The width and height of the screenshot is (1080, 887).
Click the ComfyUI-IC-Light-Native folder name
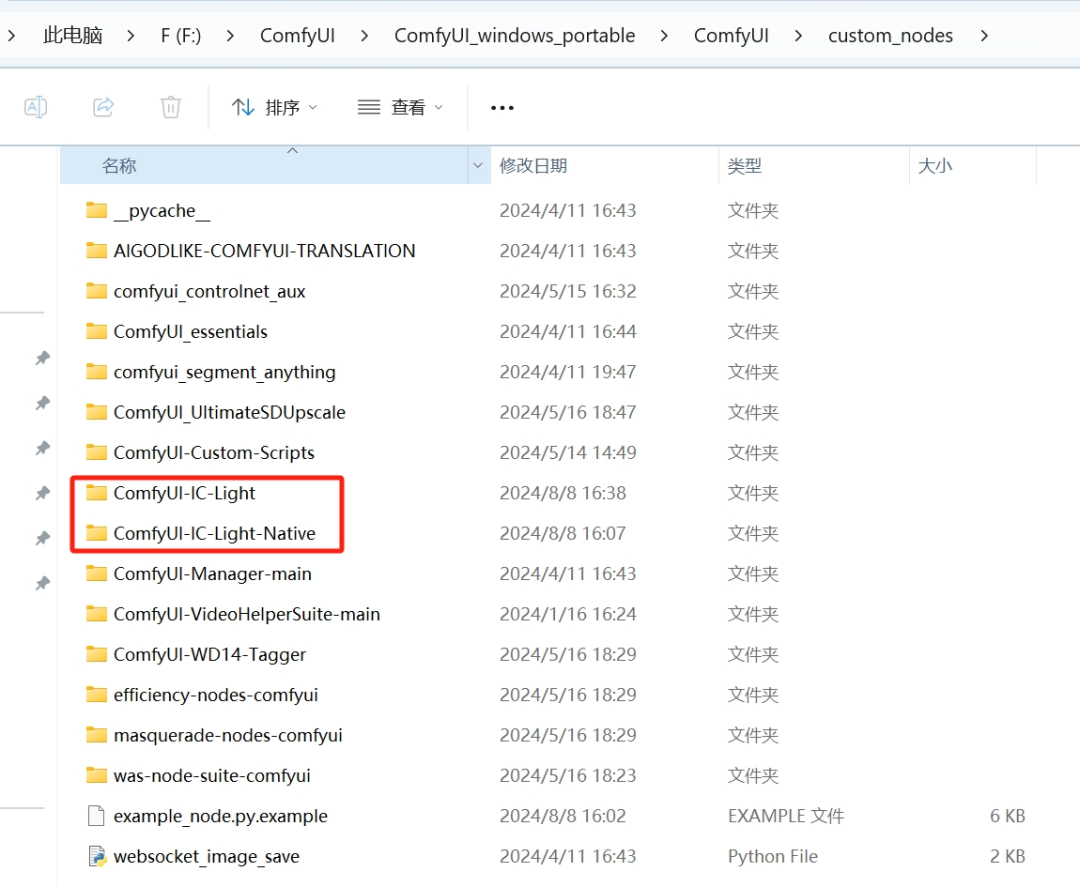tap(214, 534)
